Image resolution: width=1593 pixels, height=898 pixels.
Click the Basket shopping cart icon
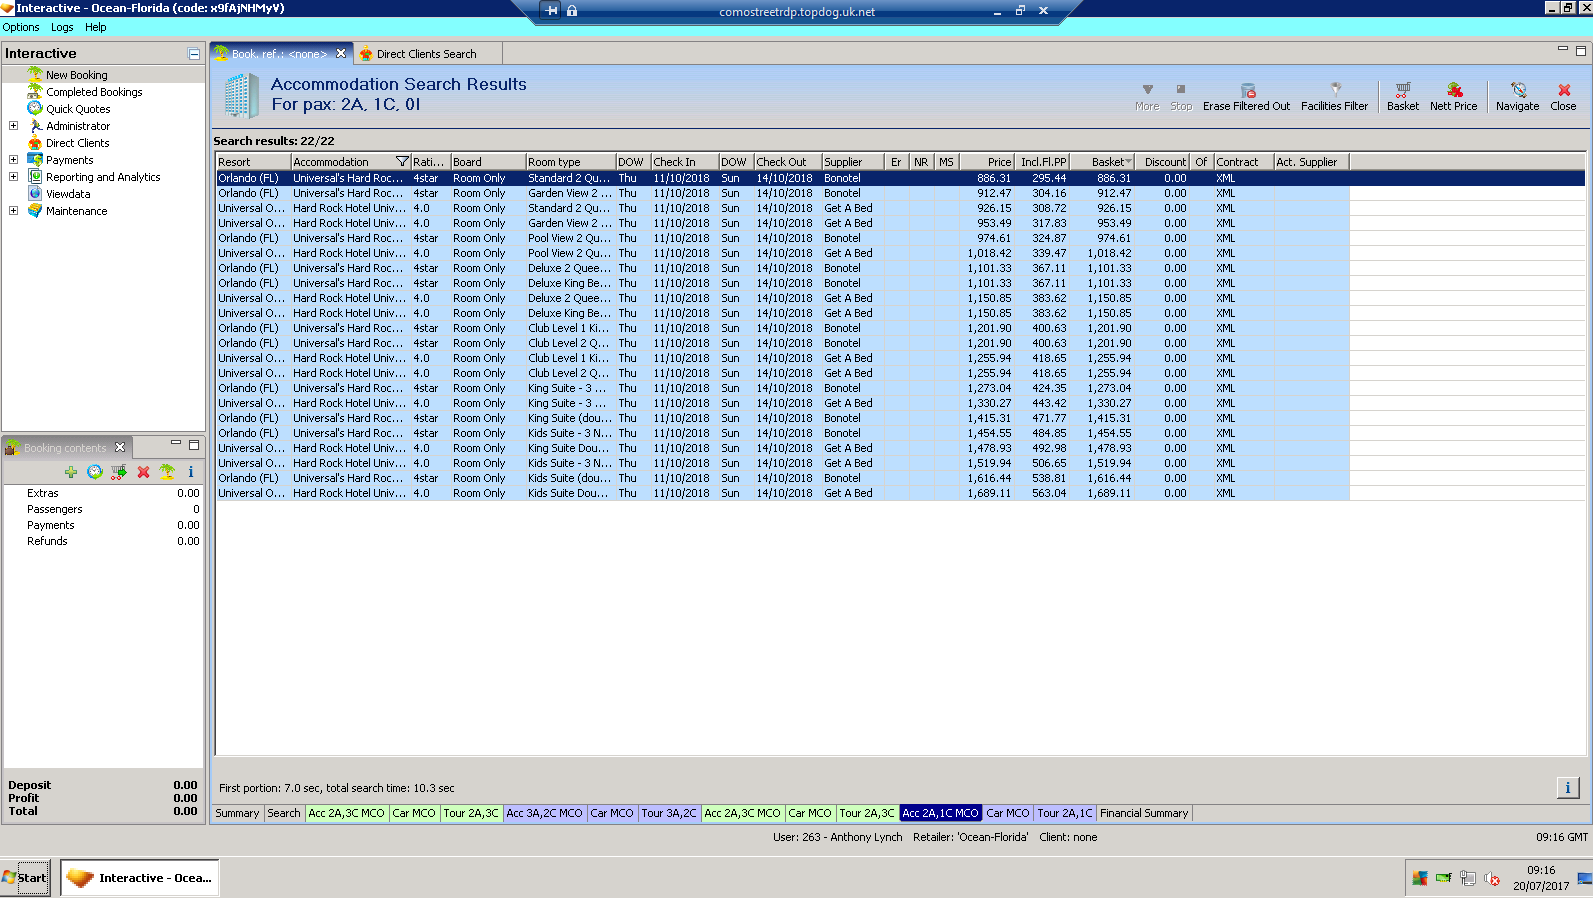[x=1402, y=91]
